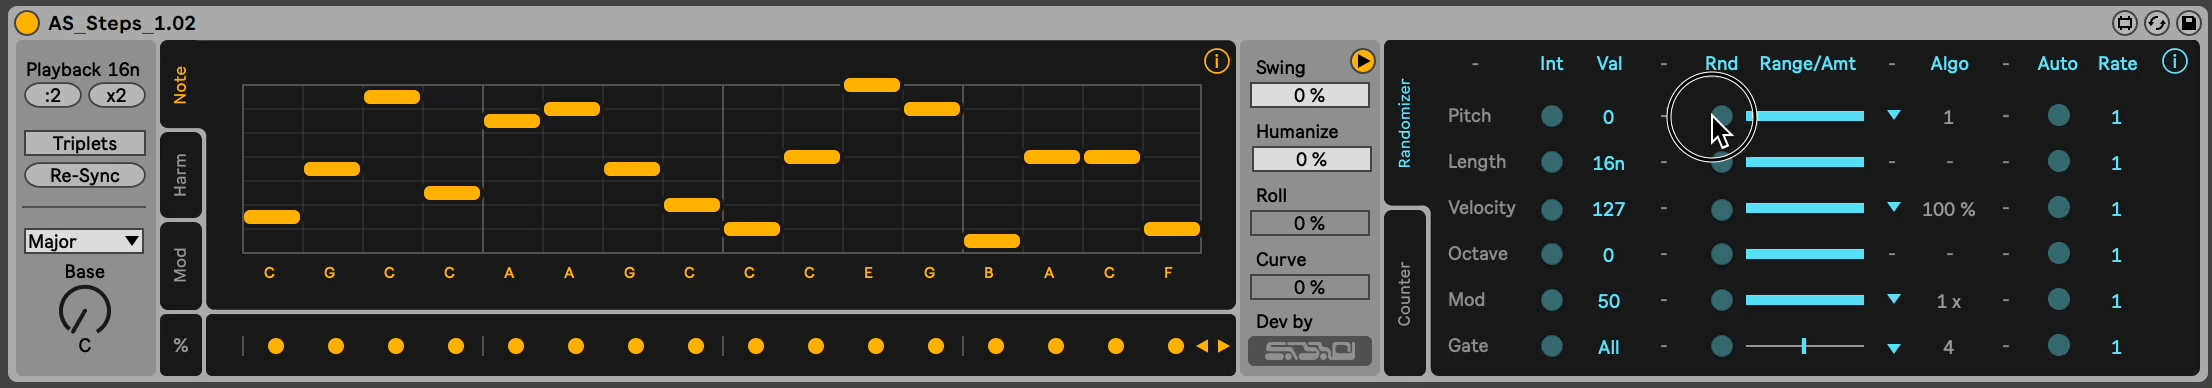
Task: Toggle the AS_Steps device activator button
Action: (27, 22)
